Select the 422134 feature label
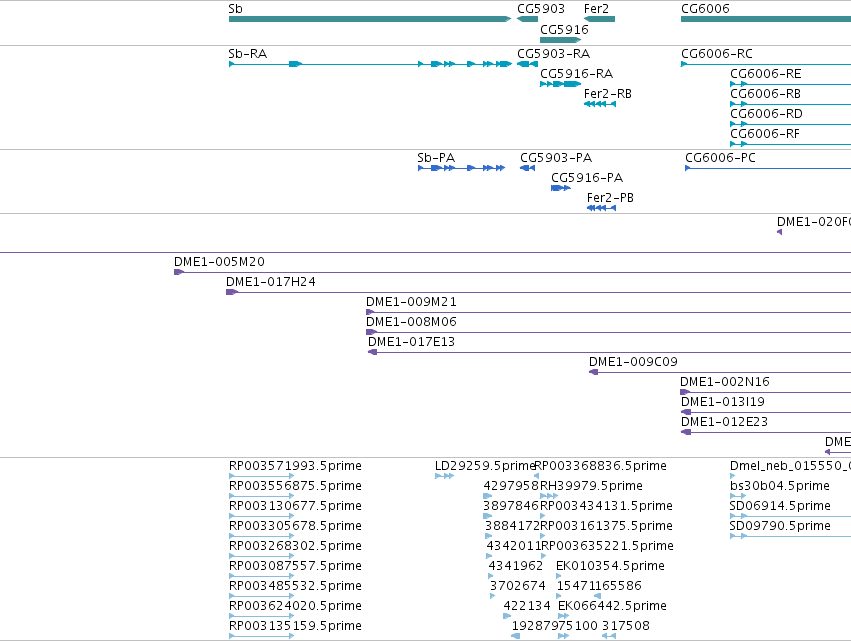 (527, 606)
